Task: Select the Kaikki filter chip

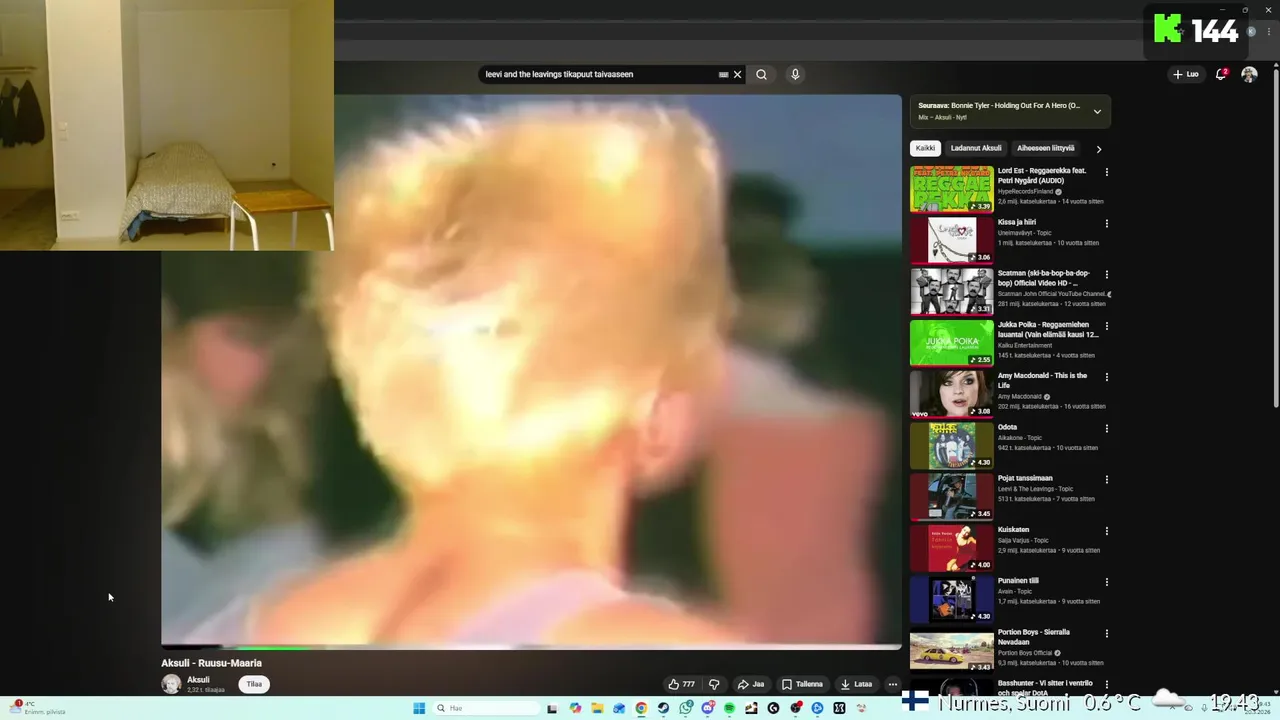Action: [926, 148]
